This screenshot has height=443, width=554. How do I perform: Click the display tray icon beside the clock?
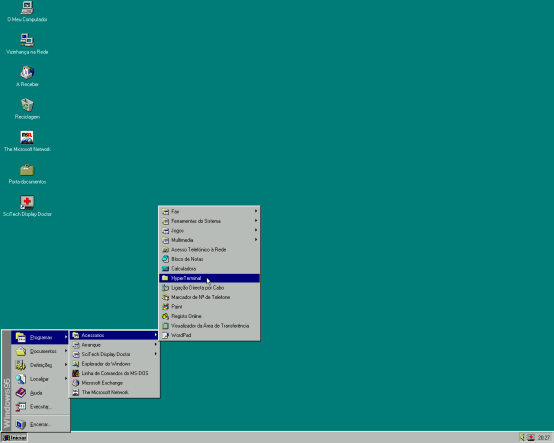[x=531, y=437]
